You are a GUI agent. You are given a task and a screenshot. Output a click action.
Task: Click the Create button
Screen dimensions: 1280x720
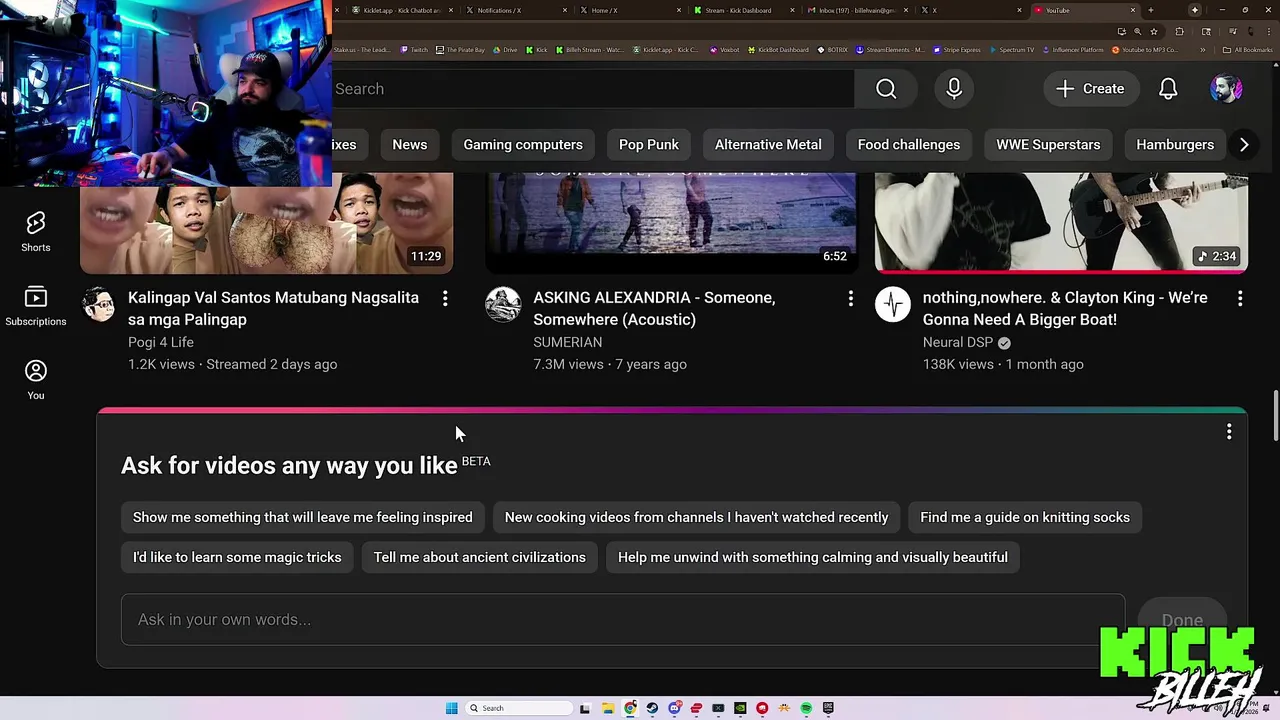(x=1090, y=89)
